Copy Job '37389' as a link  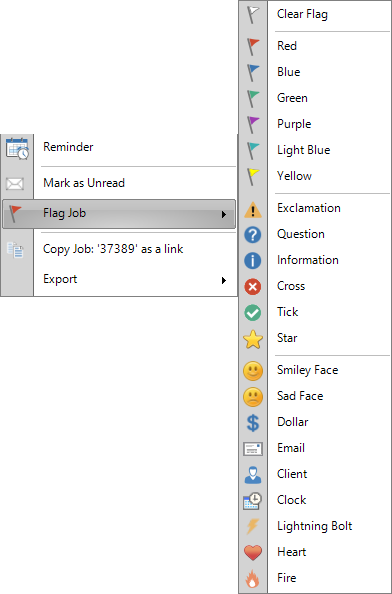click(119, 249)
